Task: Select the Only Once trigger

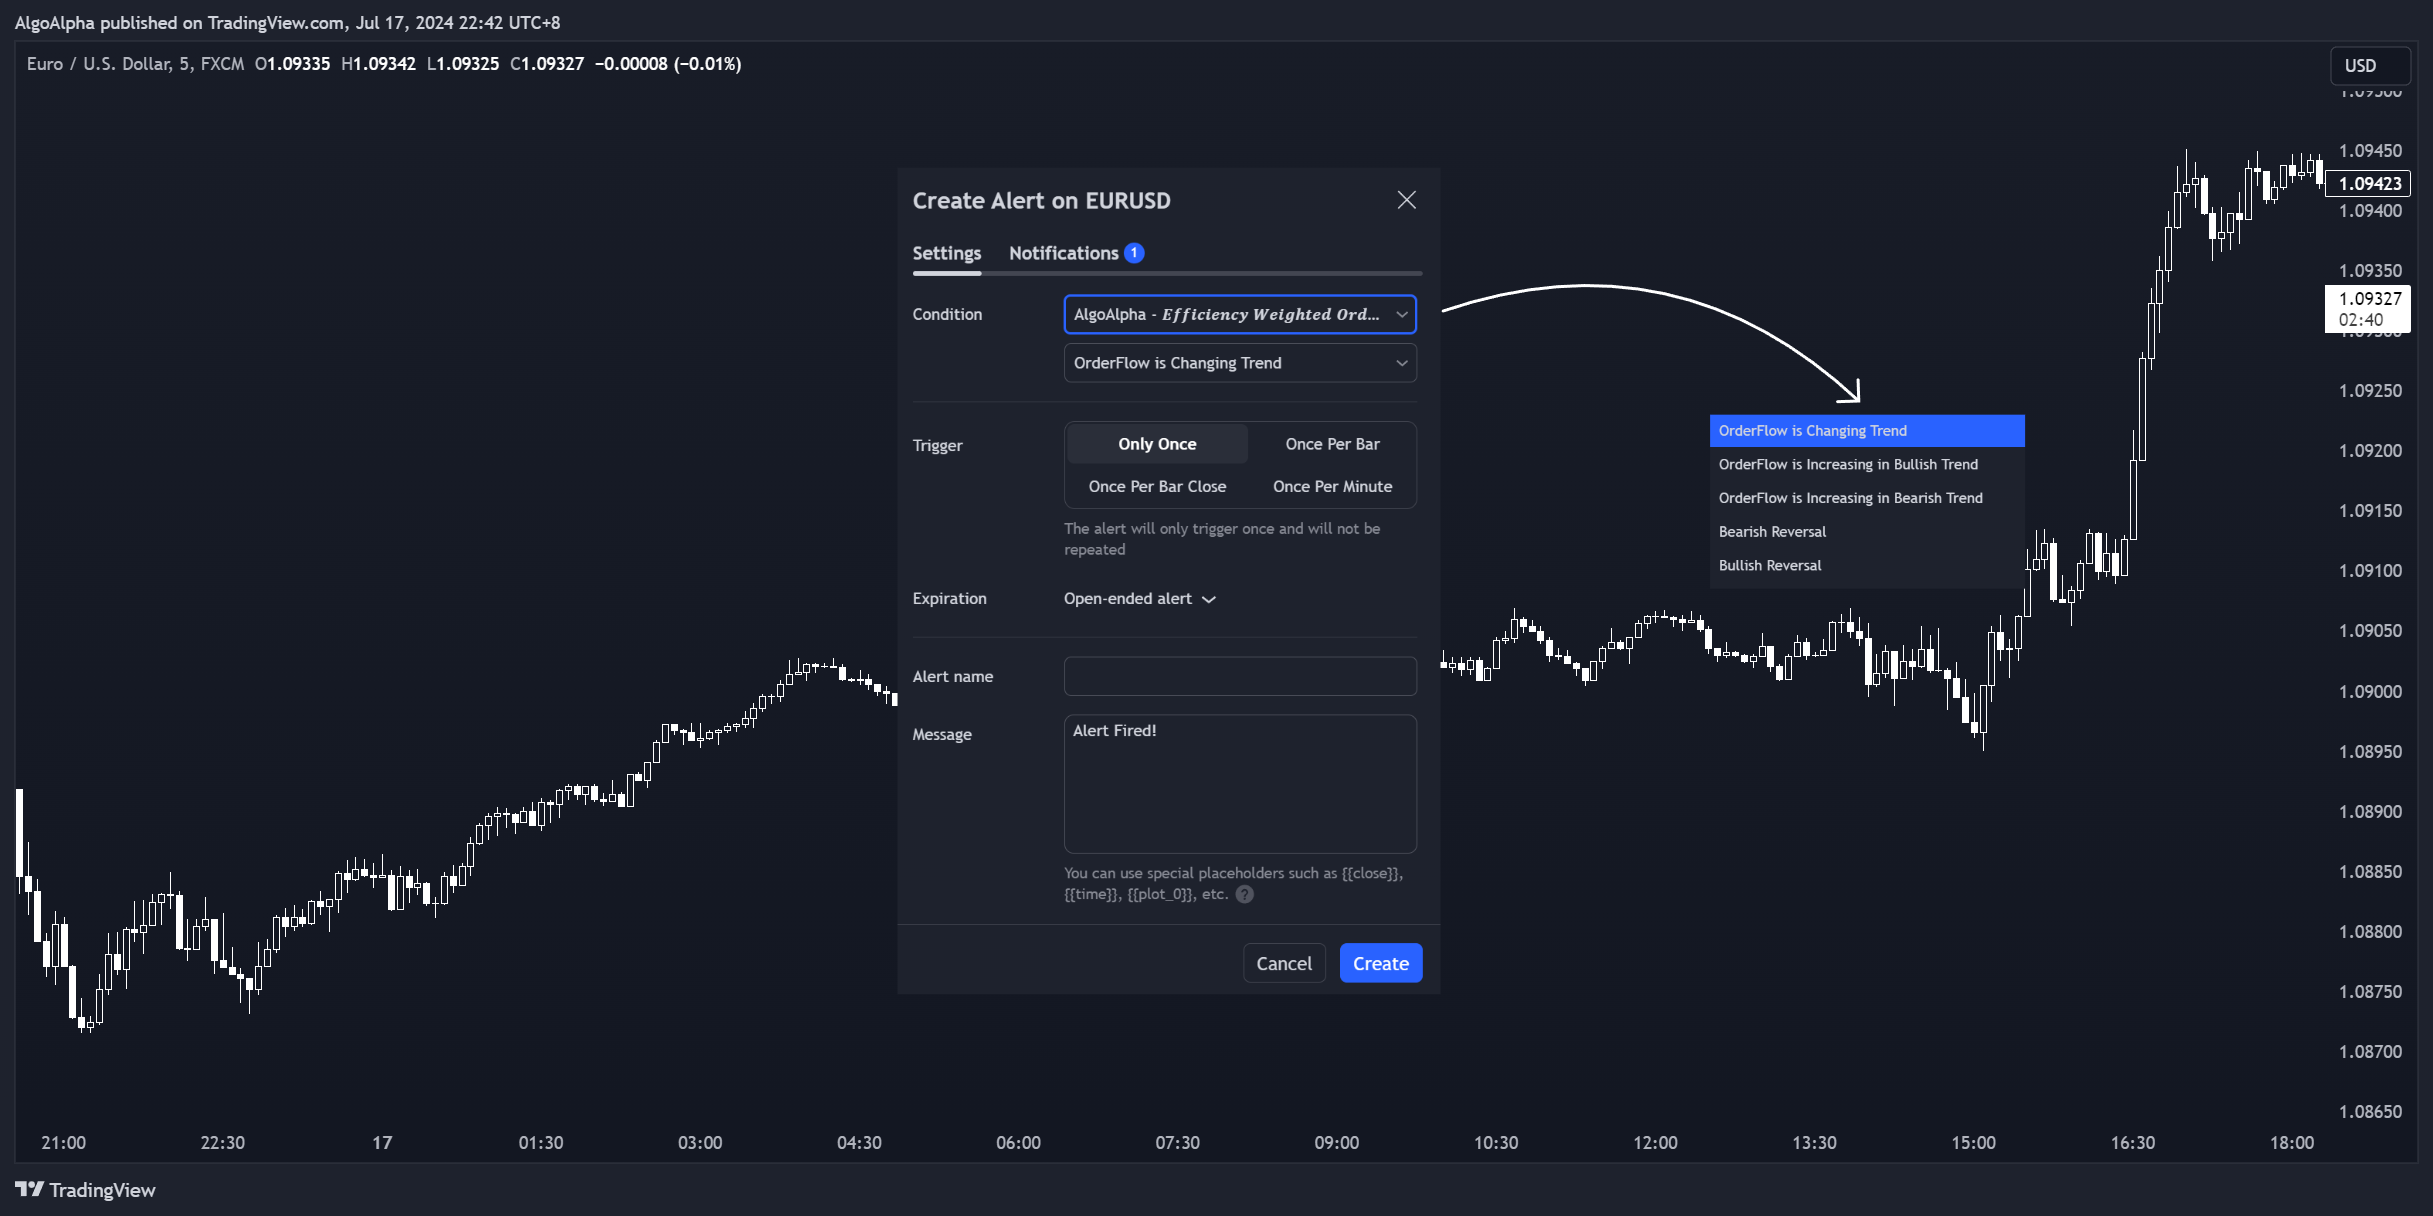Action: (x=1157, y=444)
